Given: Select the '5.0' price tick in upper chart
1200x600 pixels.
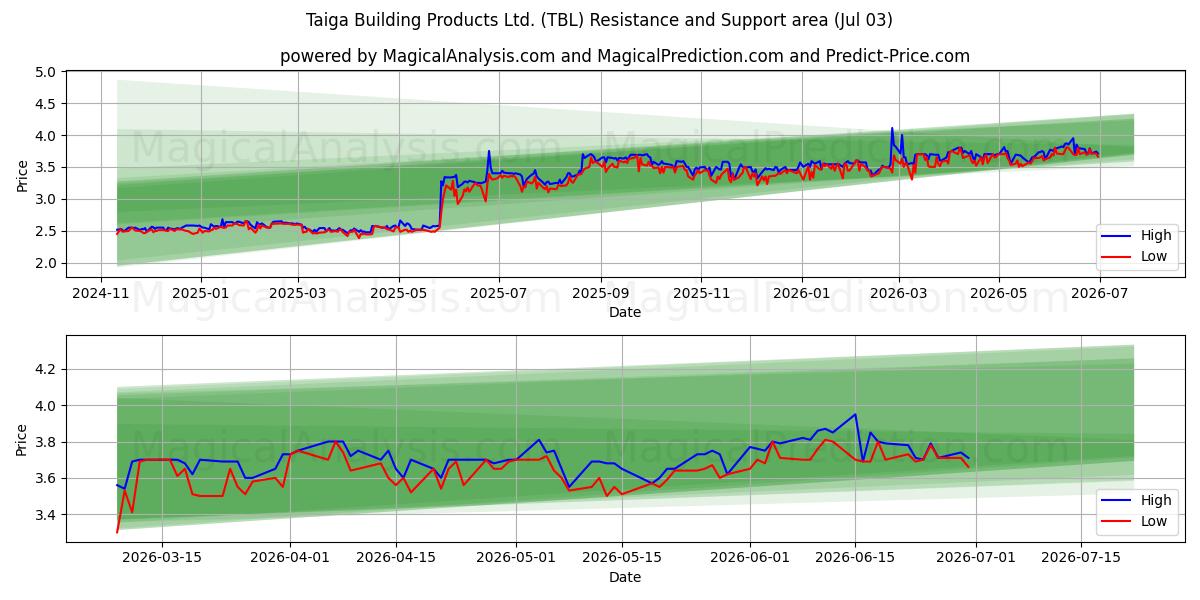Looking at the screenshot, I should (x=45, y=72).
